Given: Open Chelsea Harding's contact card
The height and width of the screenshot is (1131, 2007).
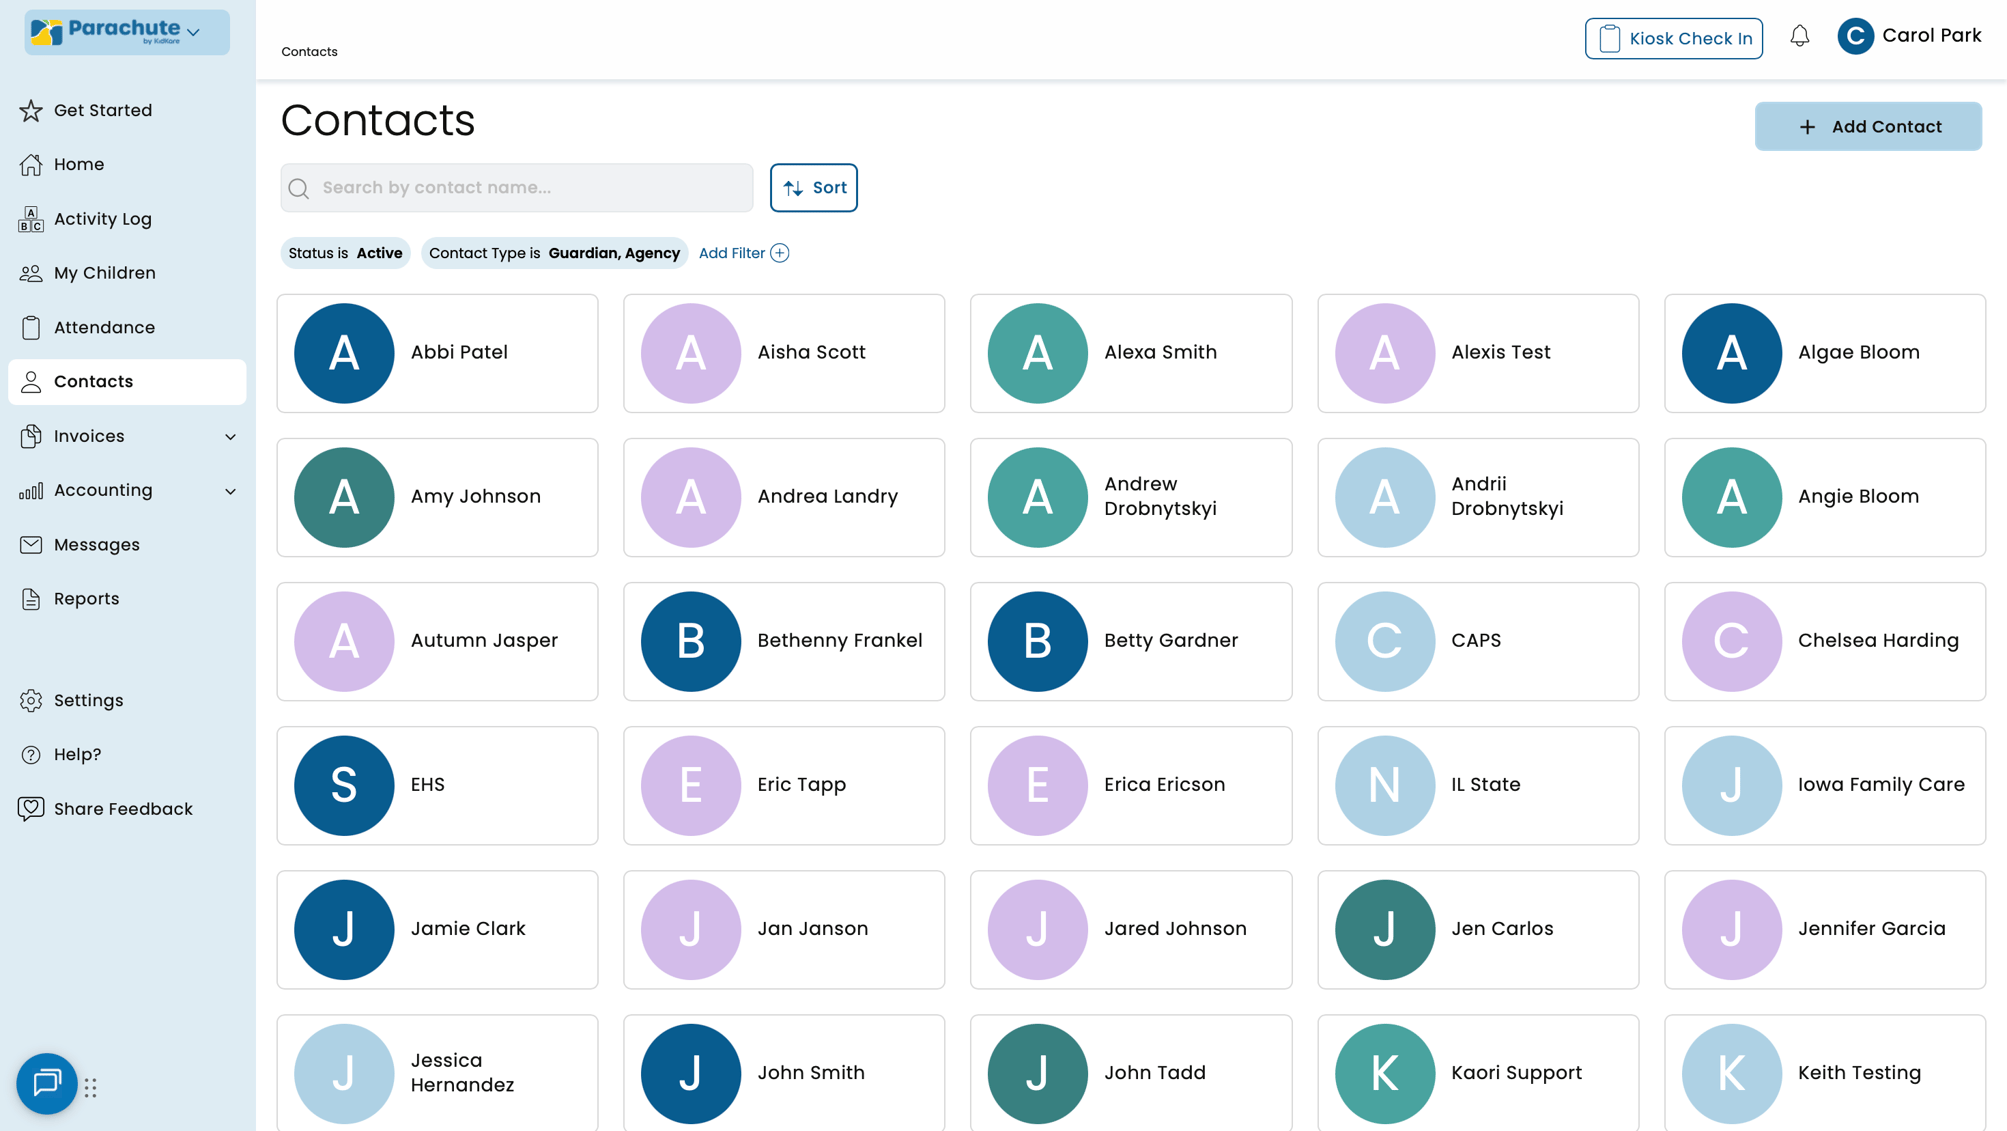Looking at the screenshot, I should pos(1825,641).
